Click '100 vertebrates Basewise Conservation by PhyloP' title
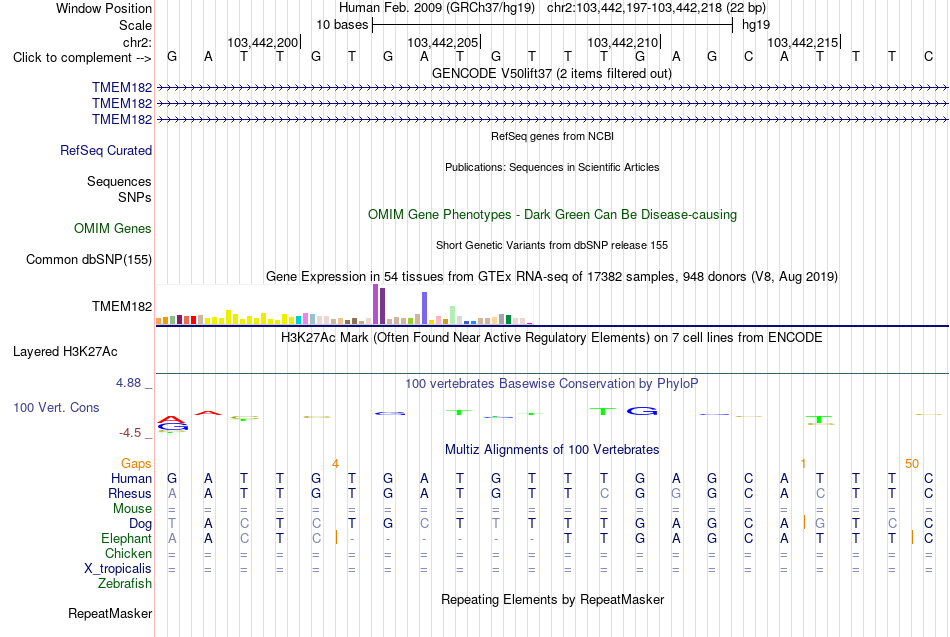 click(x=551, y=384)
